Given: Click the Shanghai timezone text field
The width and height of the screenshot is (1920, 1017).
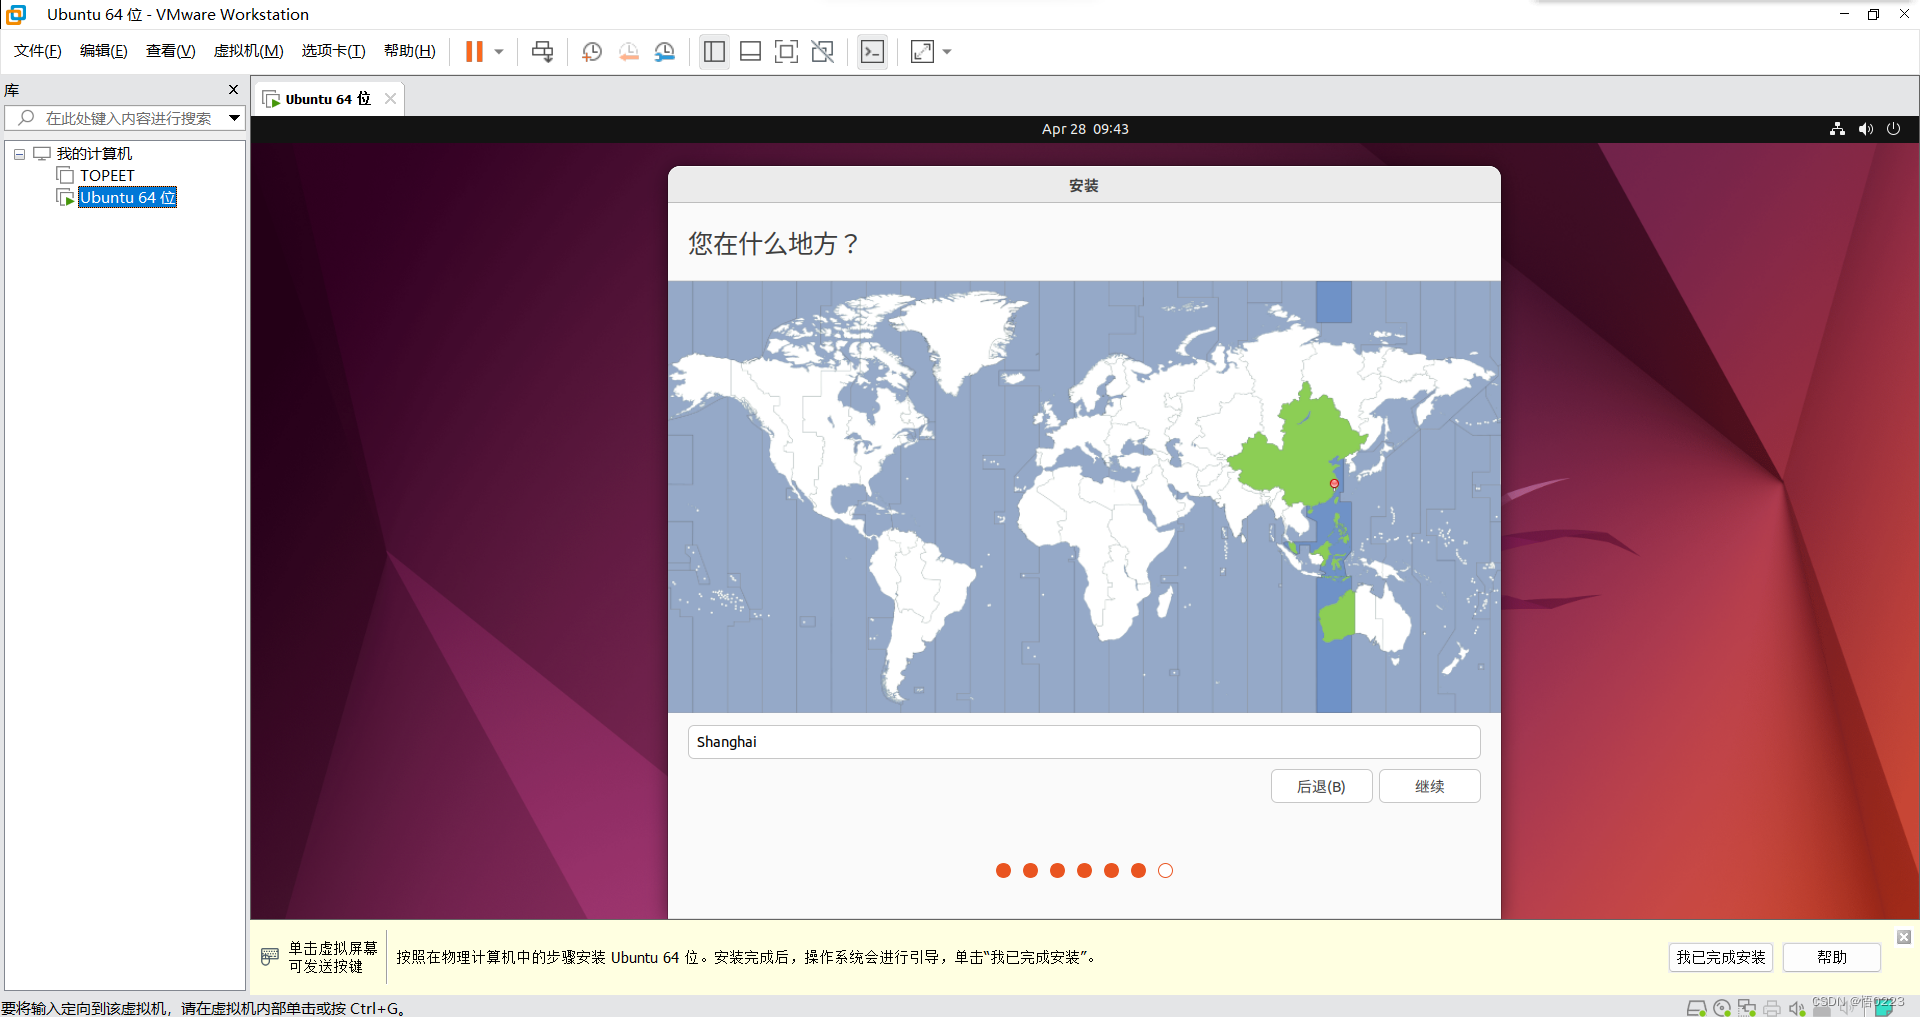Looking at the screenshot, I should pyautogui.click(x=1084, y=742).
